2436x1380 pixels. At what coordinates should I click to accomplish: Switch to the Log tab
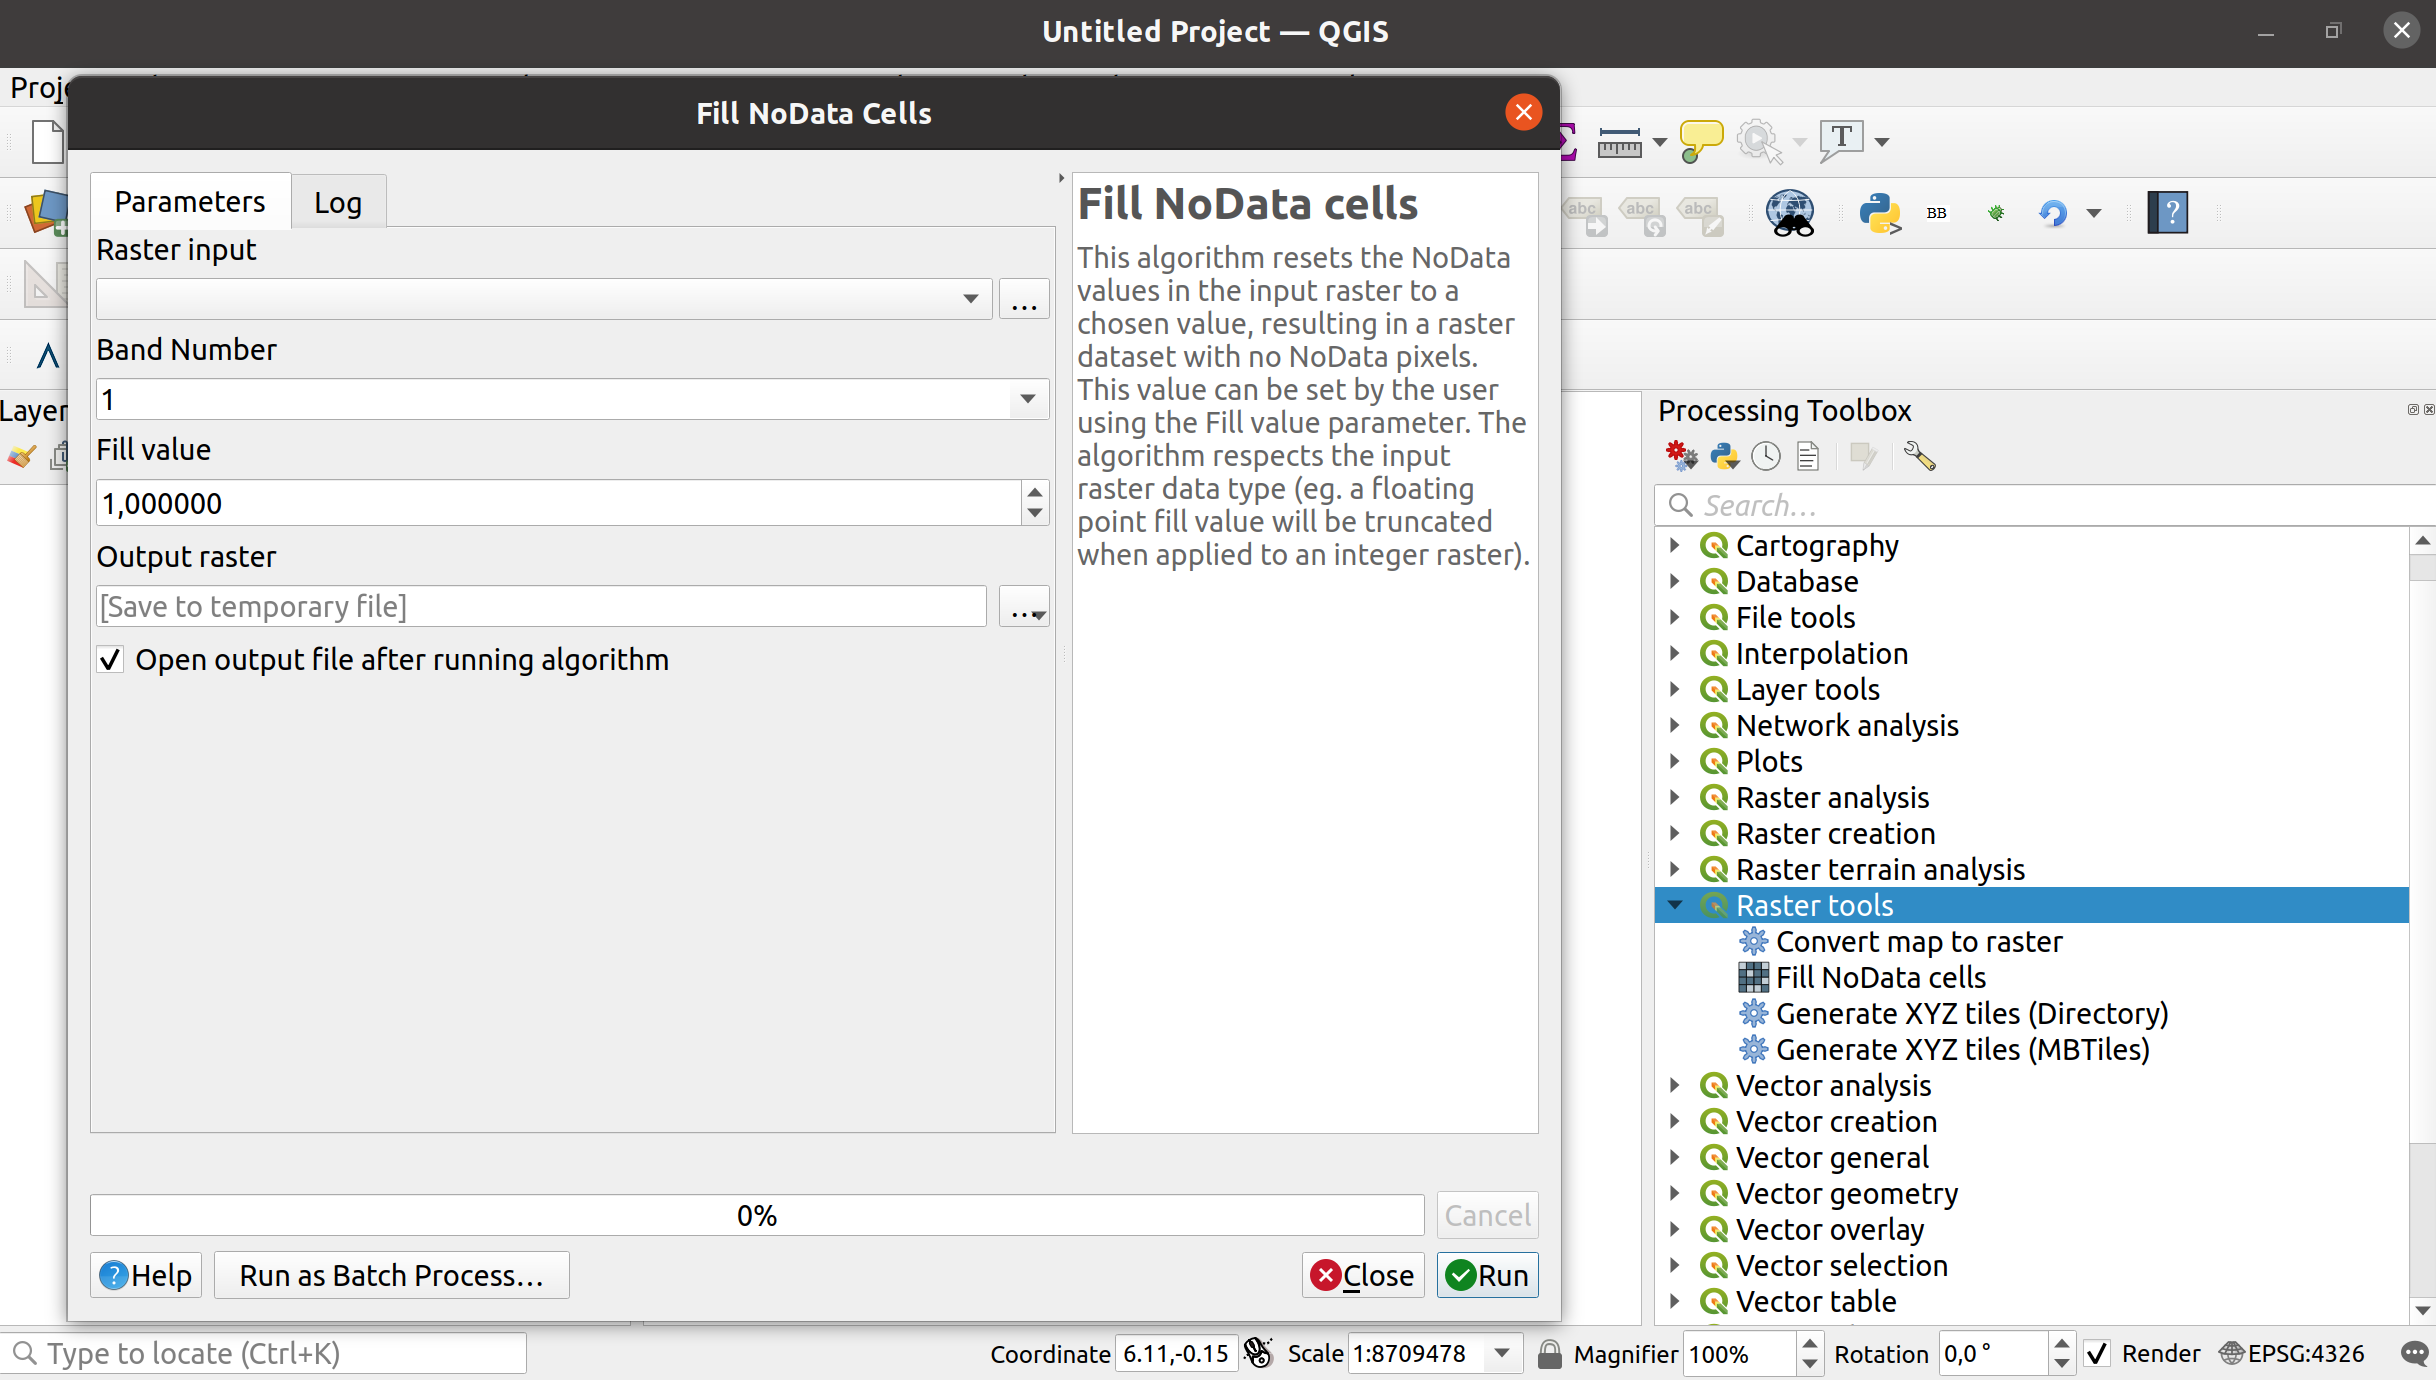pos(337,203)
